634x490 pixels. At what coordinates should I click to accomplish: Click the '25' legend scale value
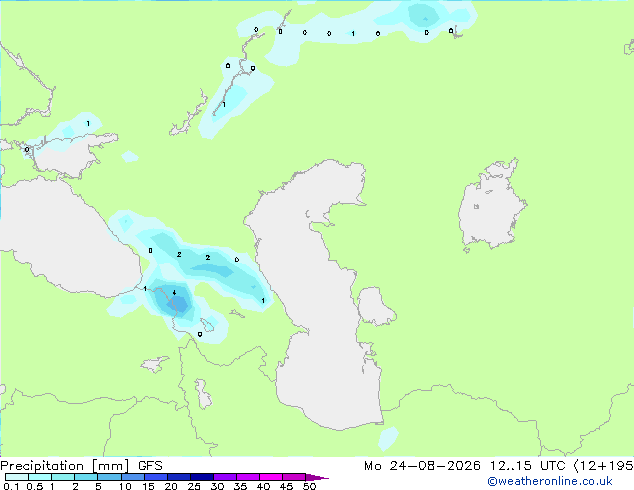coord(194,486)
